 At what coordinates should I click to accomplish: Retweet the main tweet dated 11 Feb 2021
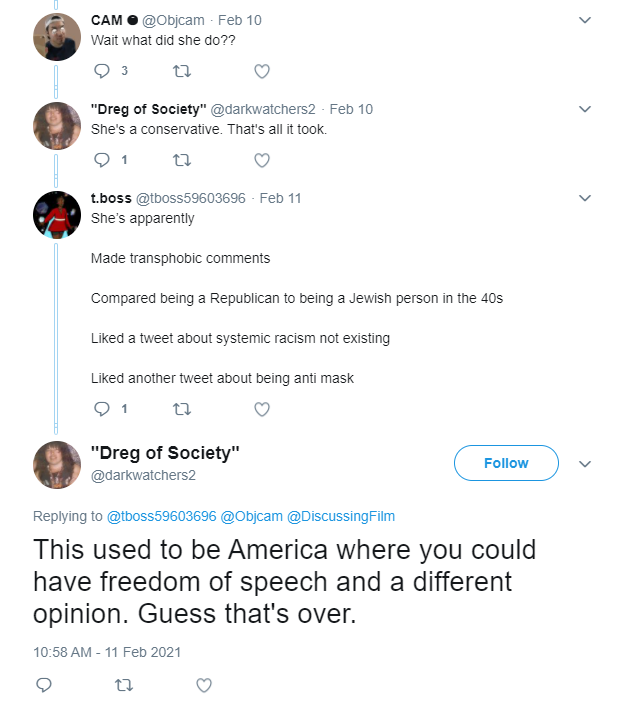pyautogui.click(x=124, y=685)
